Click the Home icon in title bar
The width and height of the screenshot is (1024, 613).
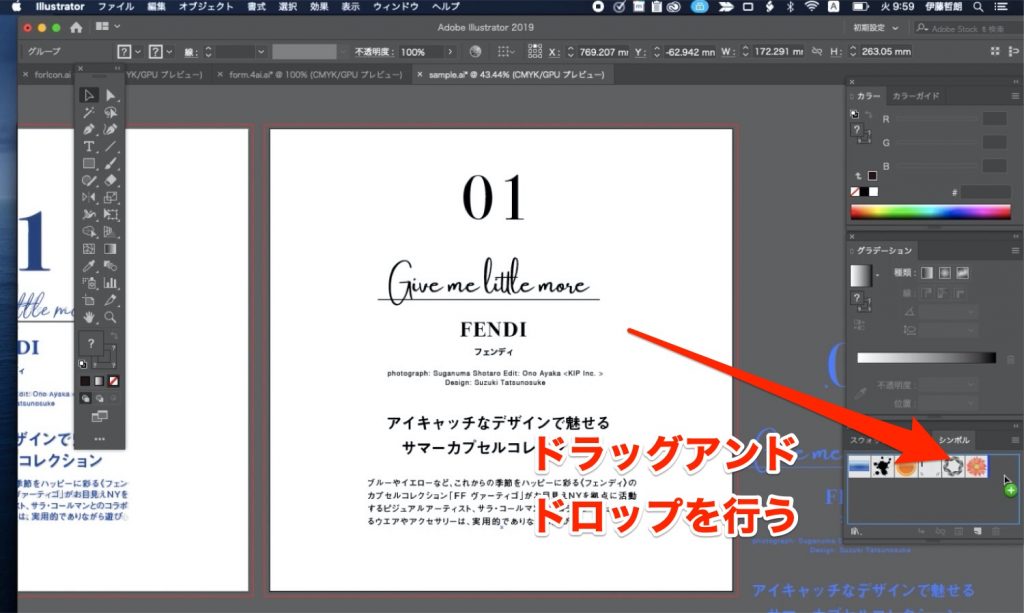pos(76,27)
